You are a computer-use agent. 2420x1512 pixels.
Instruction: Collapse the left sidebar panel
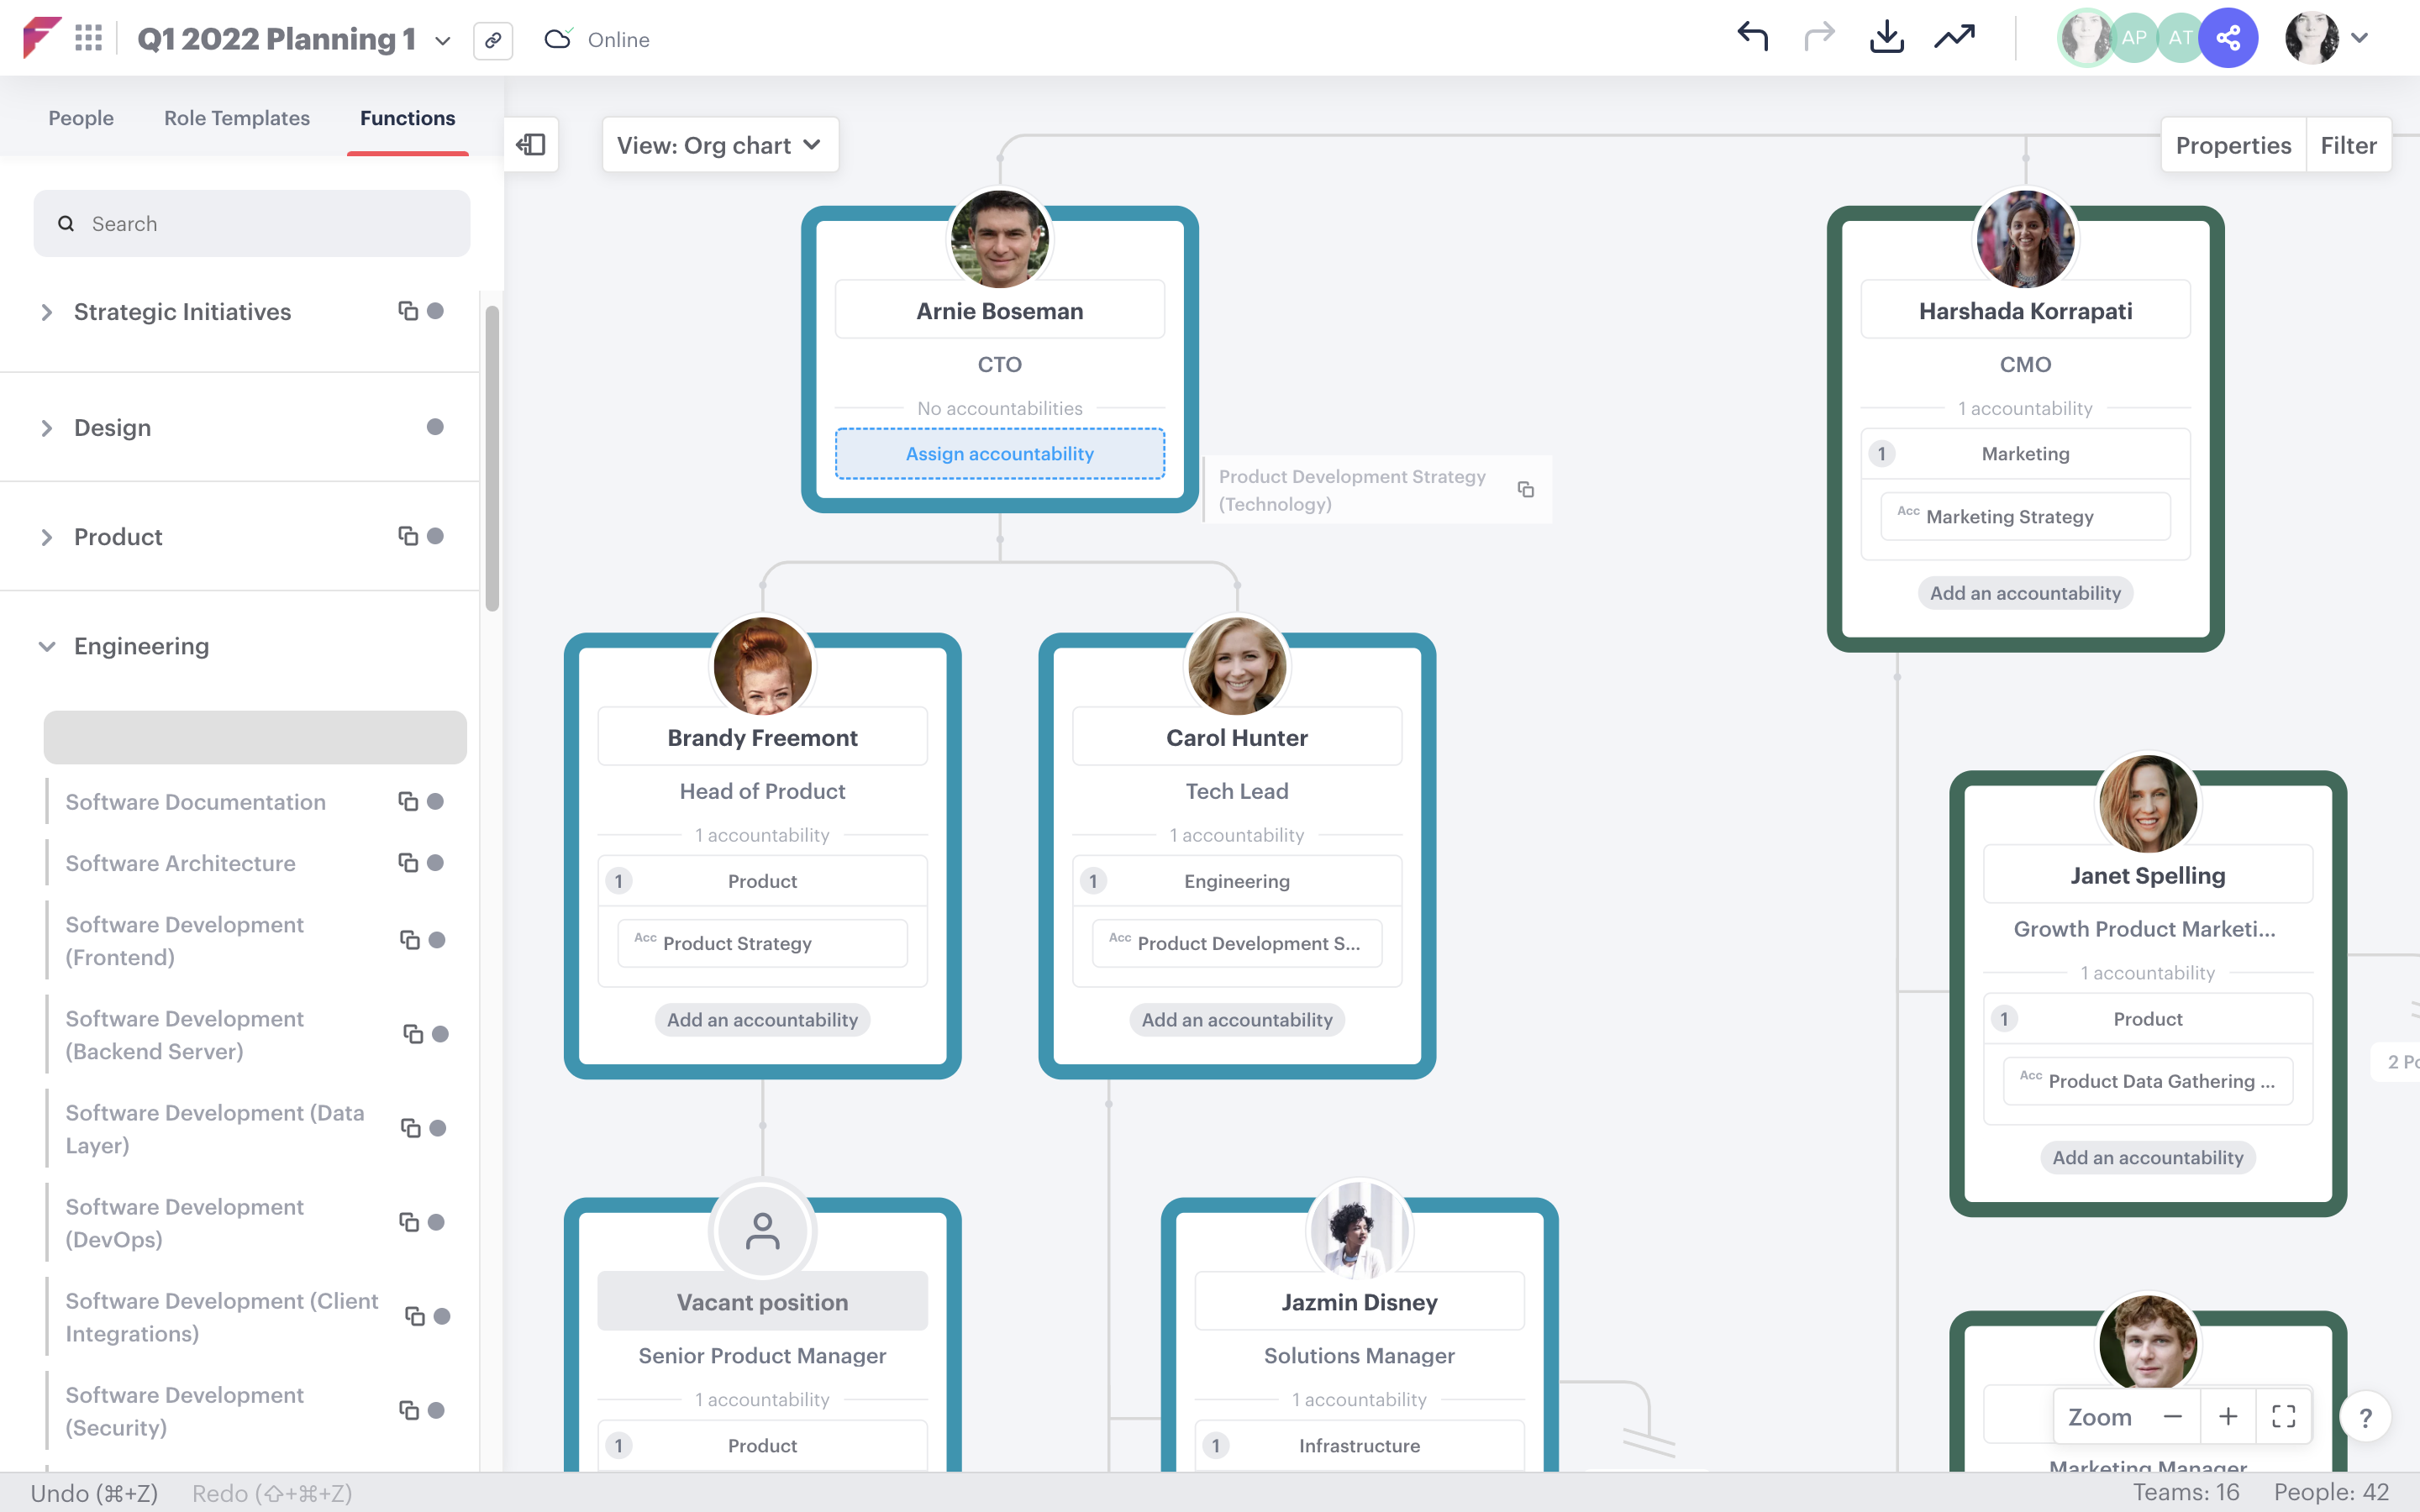531,144
